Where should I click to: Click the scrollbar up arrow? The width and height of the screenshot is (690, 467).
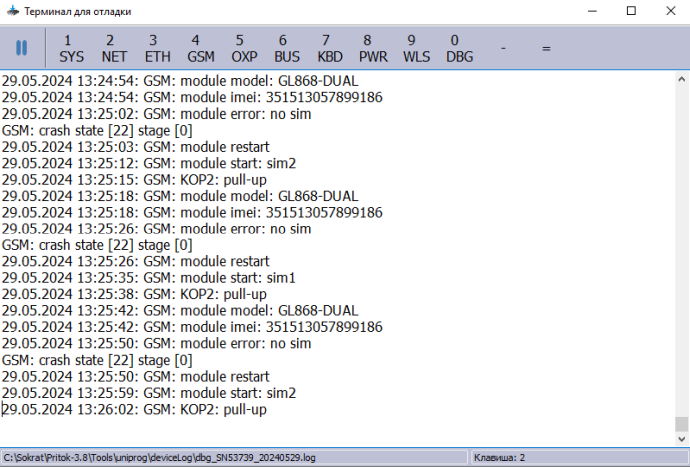682,80
